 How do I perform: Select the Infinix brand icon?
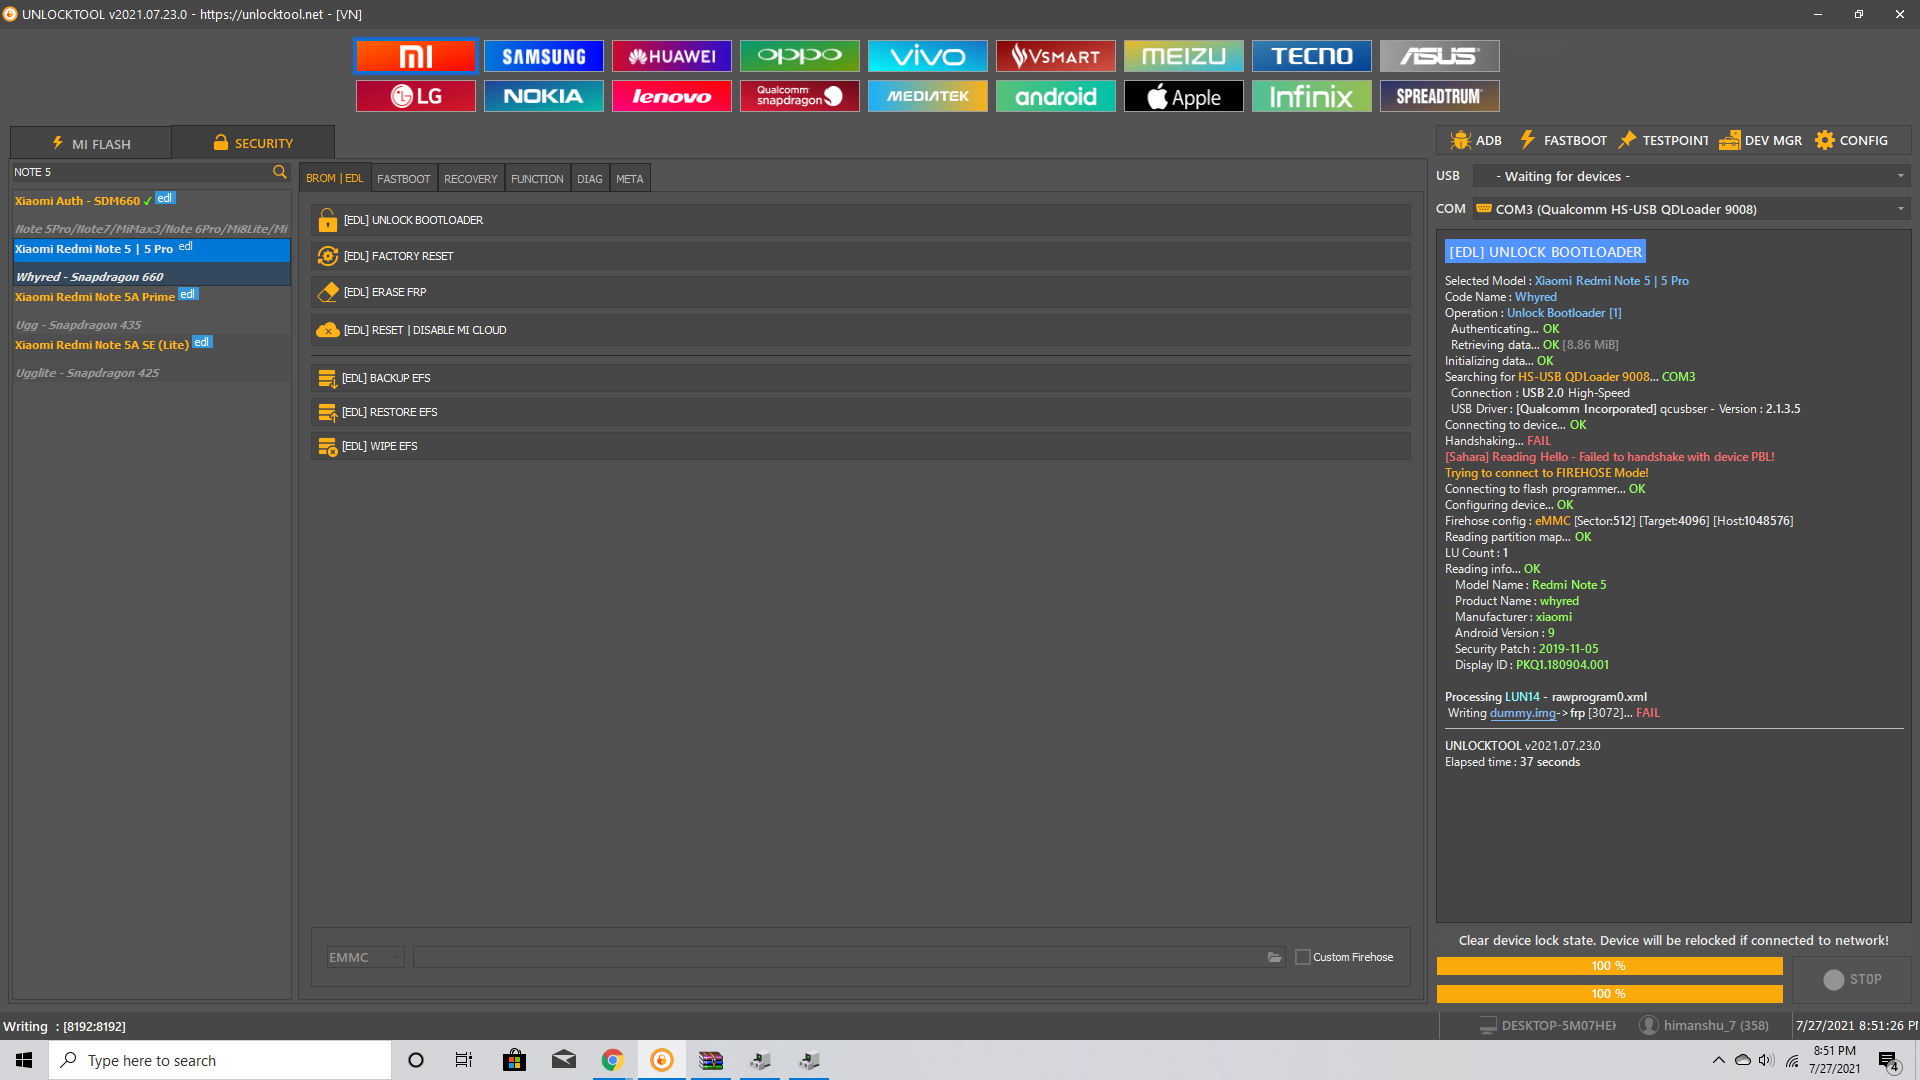1312,96
